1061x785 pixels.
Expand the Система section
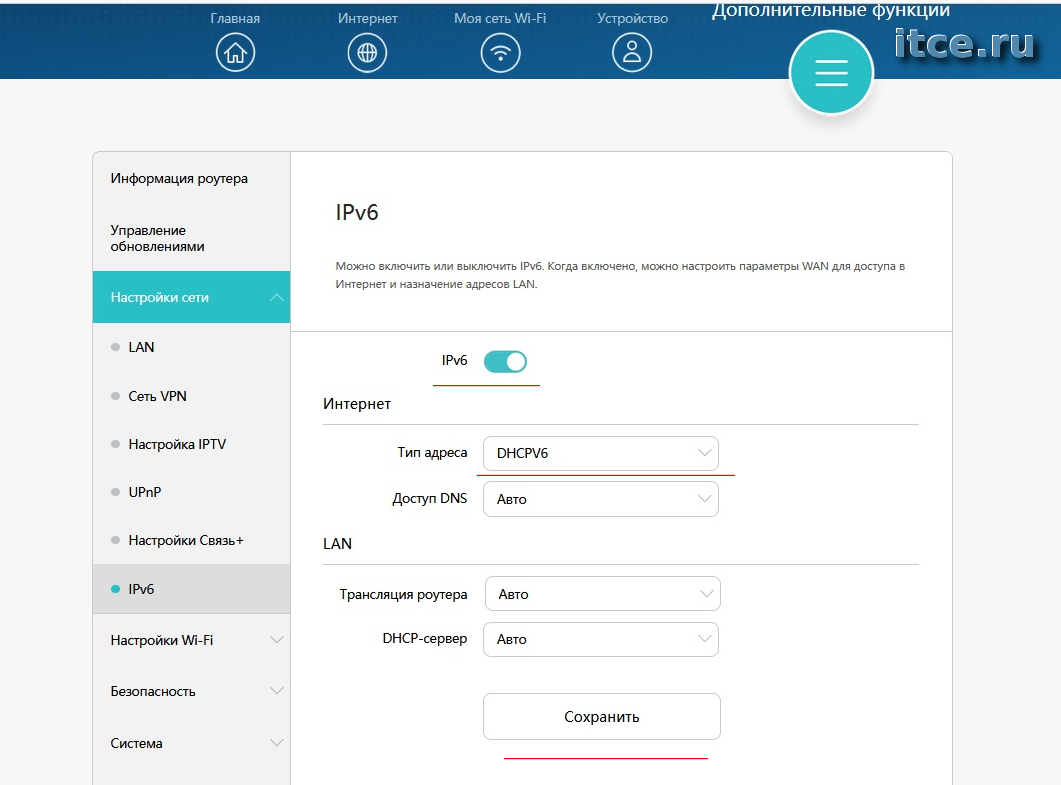coord(191,743)
